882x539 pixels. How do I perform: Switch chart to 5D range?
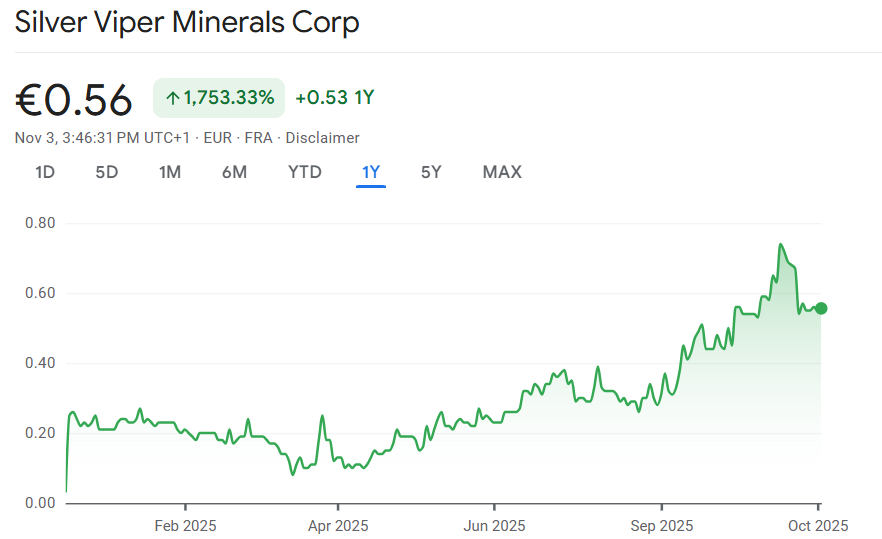tap(107, 172)
